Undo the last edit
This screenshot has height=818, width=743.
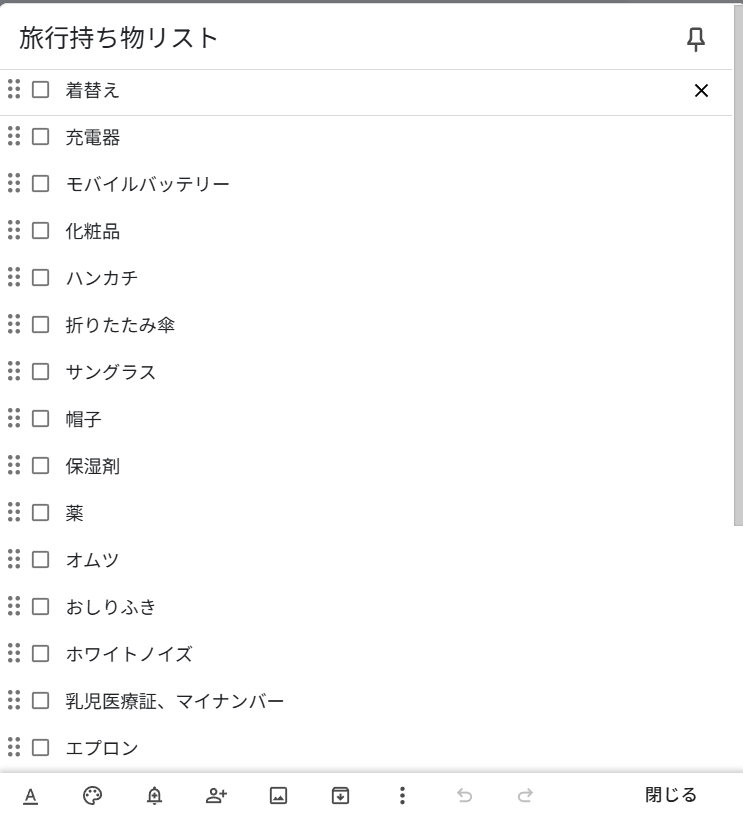click(x=464, y=796)
